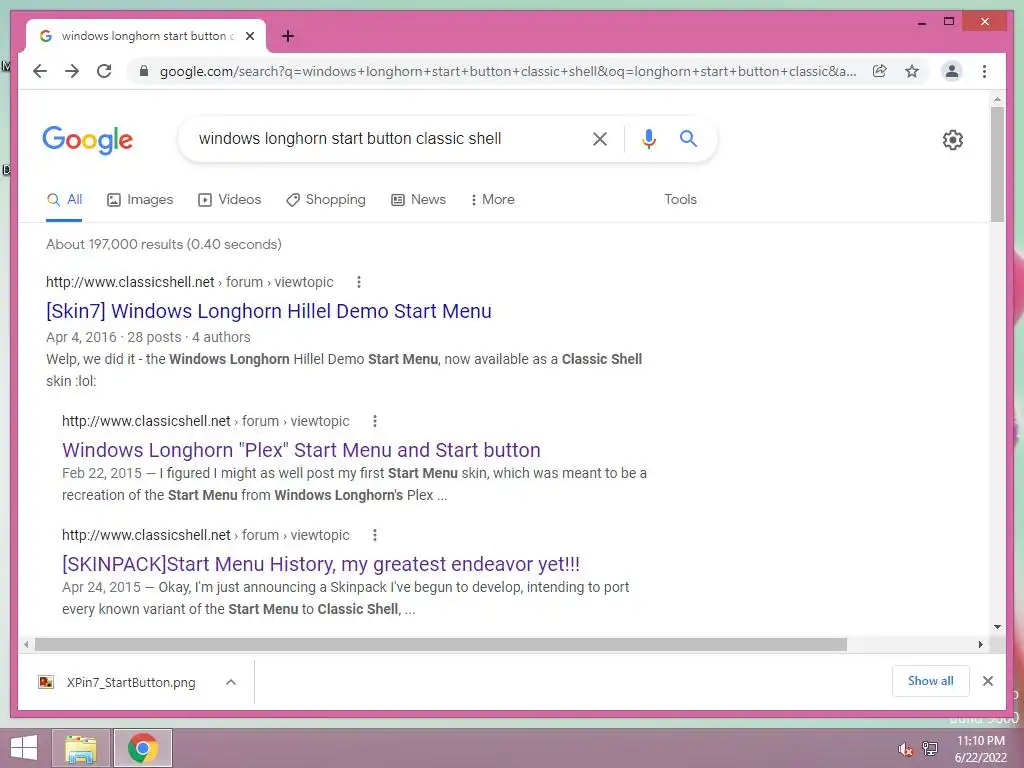
Task: Click the scroll-left arrow of the horizontal scrollbar
Action: point(25,645)
